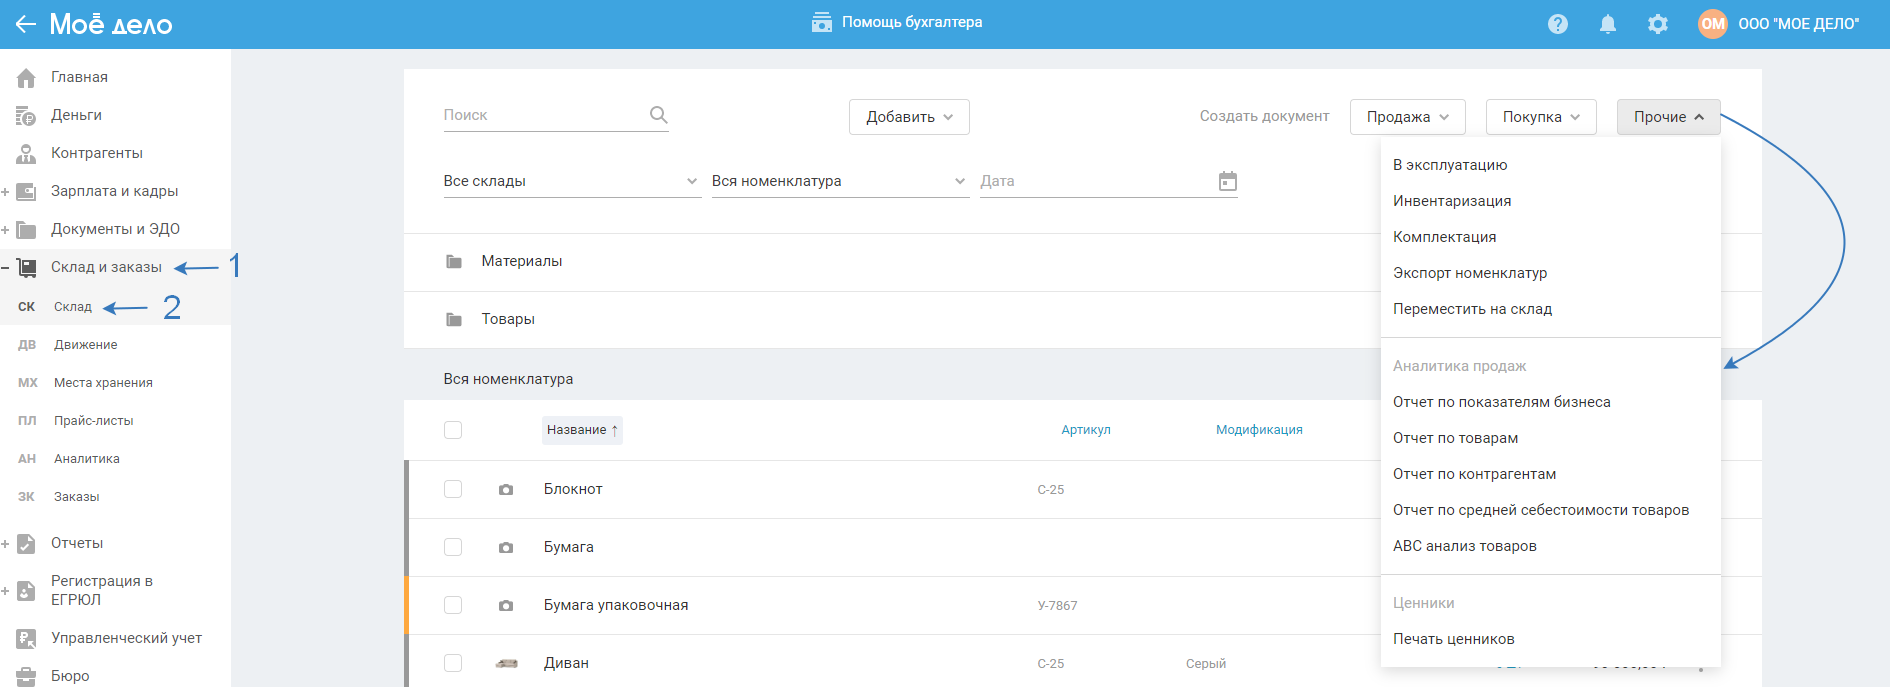Open Помощь бухгалтера link
Viewport: 1890px width, 687px height.
(x=897, y=22)
